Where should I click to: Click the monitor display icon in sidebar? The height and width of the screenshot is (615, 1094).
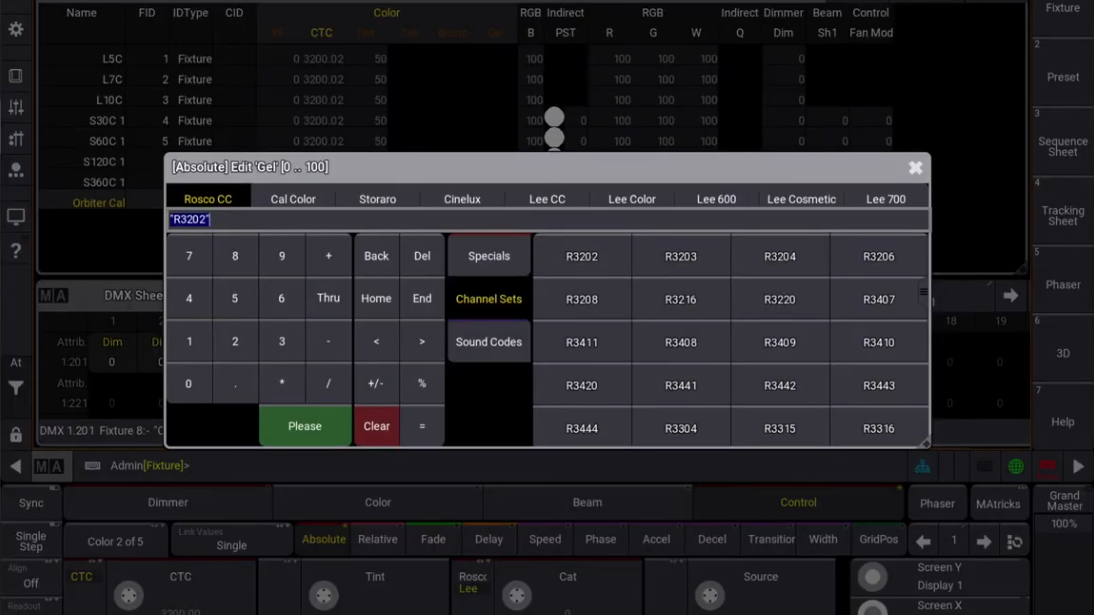16,216
